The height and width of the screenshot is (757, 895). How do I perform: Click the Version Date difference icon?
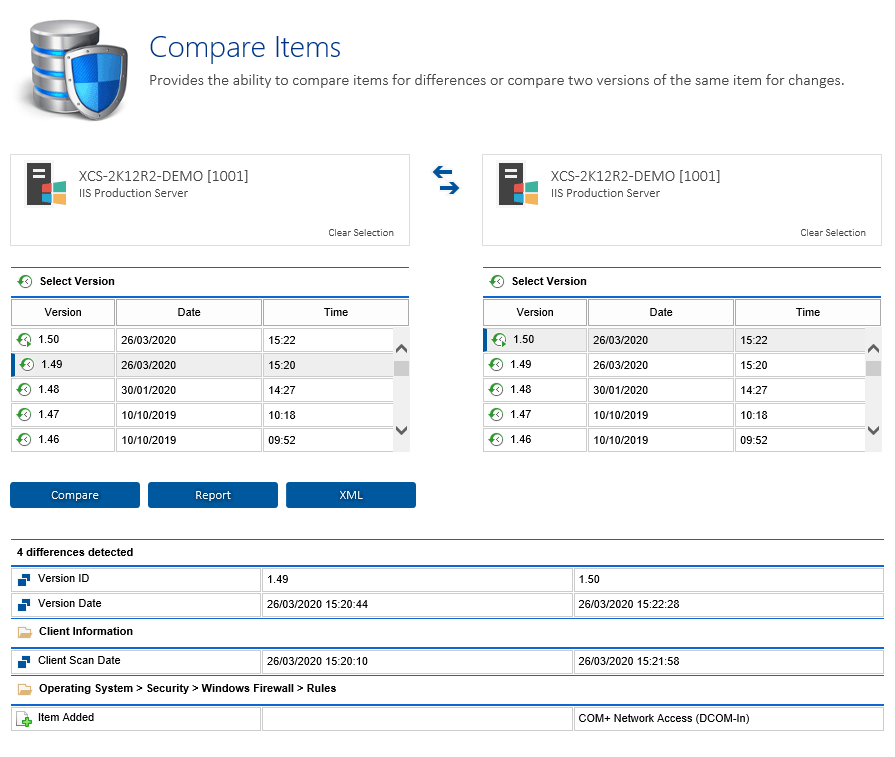click(24, 605)
